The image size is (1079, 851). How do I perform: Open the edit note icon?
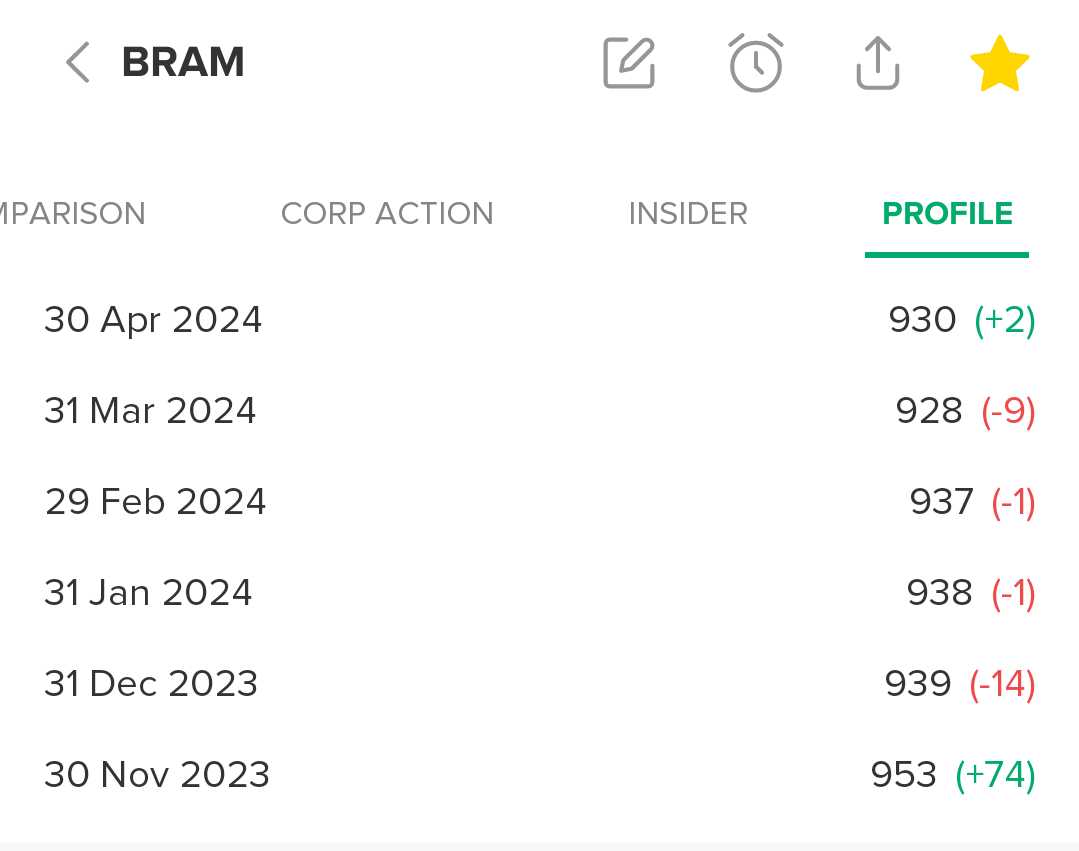[629, 63]
